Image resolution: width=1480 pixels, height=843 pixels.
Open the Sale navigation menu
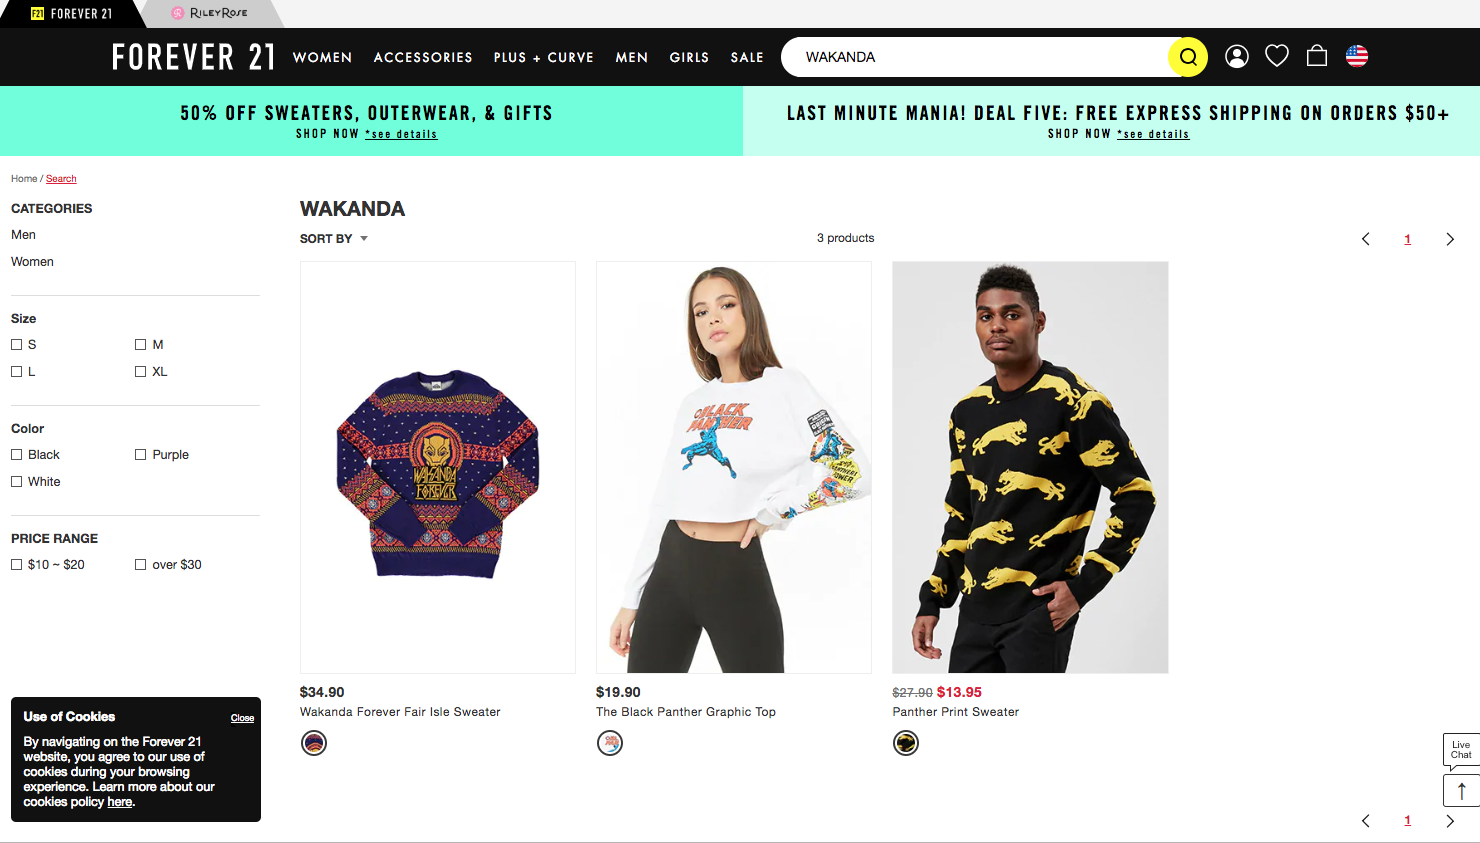pyautogui.click(x=747, y=58)
